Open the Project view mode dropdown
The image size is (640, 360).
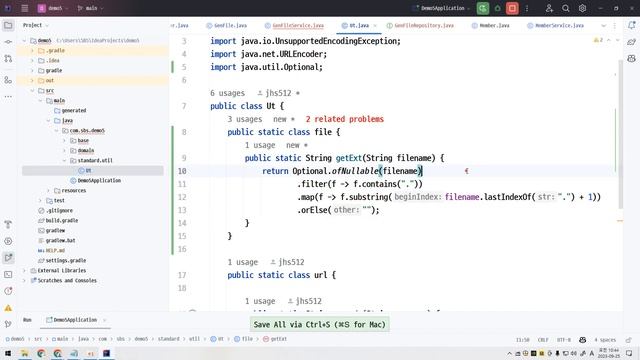[36, 25]
